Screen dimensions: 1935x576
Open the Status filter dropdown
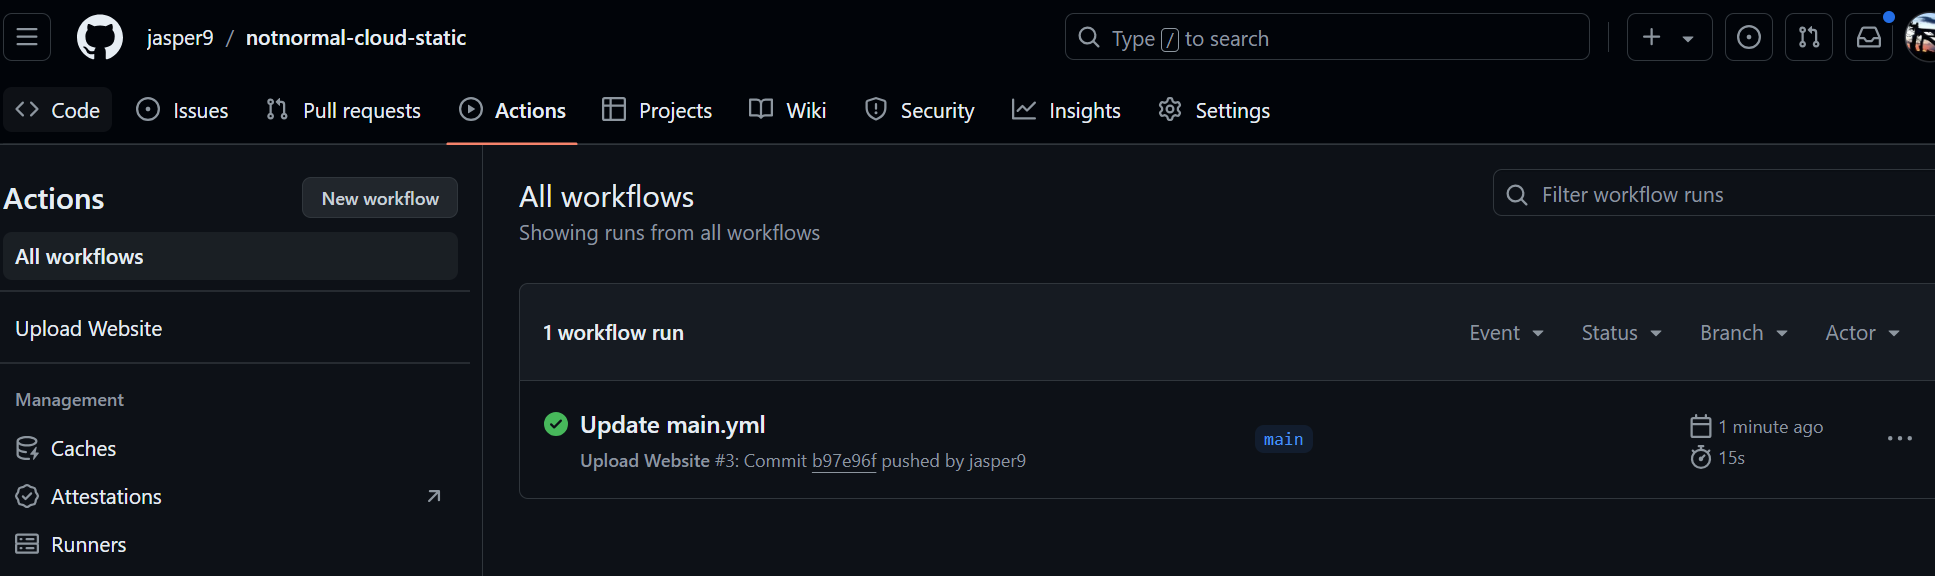tap(1620, 332)
